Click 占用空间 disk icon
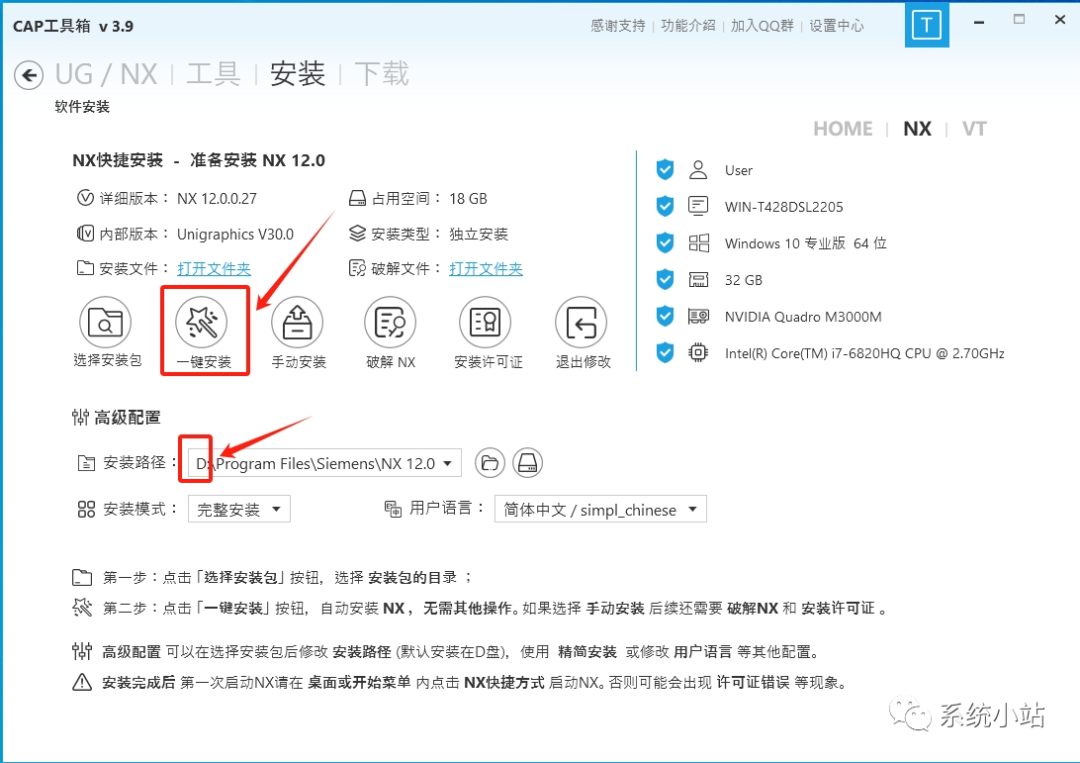This screenshot has height=763, width=1080. [357, 198]
